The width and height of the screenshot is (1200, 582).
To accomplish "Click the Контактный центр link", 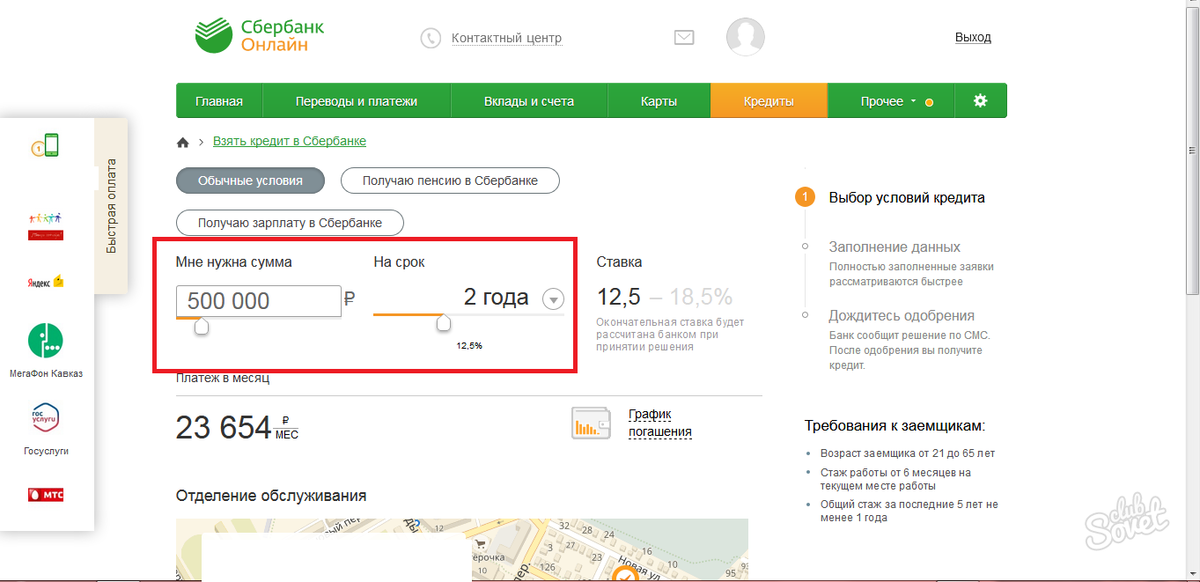I will pos(507,38).
